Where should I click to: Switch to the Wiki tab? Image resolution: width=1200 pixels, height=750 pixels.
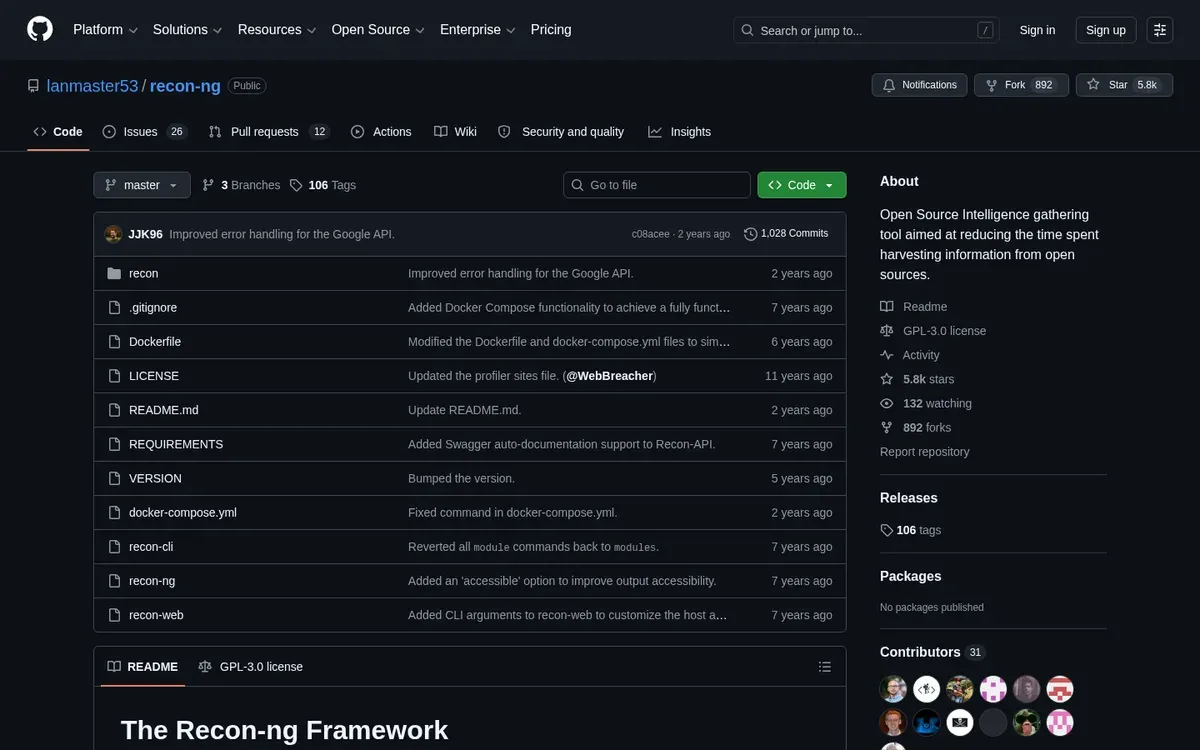455,132
